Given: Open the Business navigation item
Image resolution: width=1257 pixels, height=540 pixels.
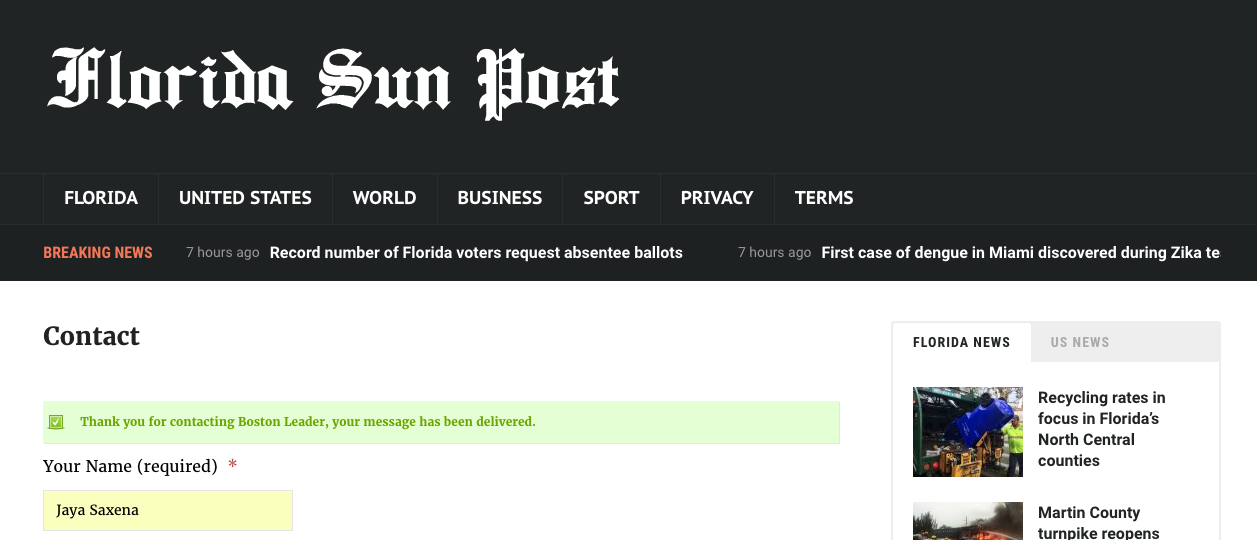Looking at the screenshot, I should tap(499, 198).
